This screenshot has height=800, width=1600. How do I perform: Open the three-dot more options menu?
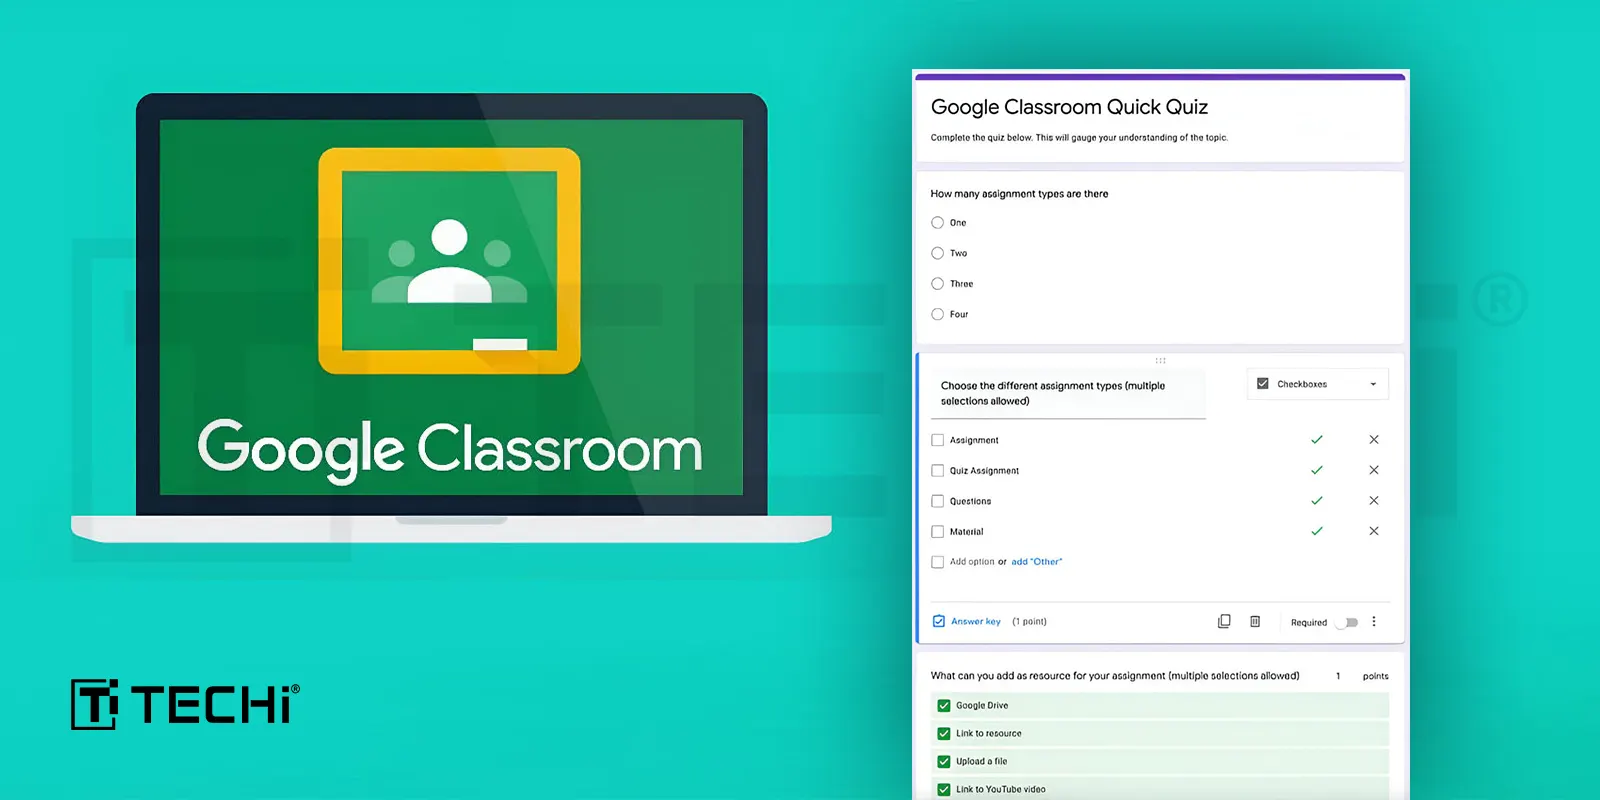pyautogui.click(x=1374, y=621)
